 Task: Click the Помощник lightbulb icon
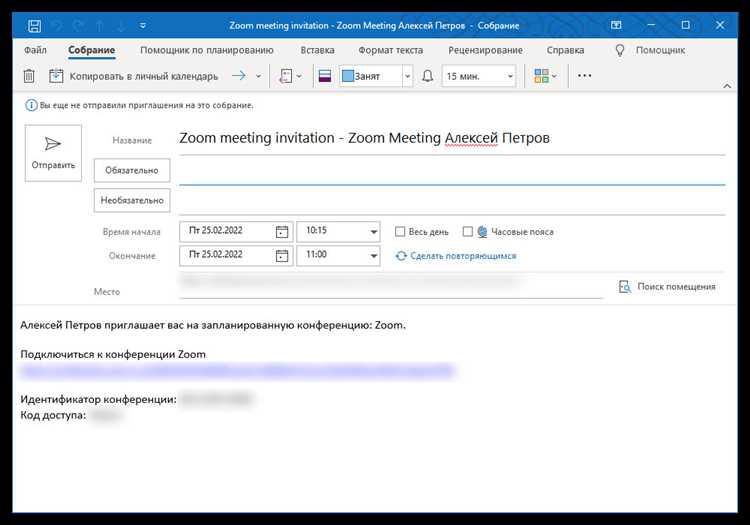[619, 50]
